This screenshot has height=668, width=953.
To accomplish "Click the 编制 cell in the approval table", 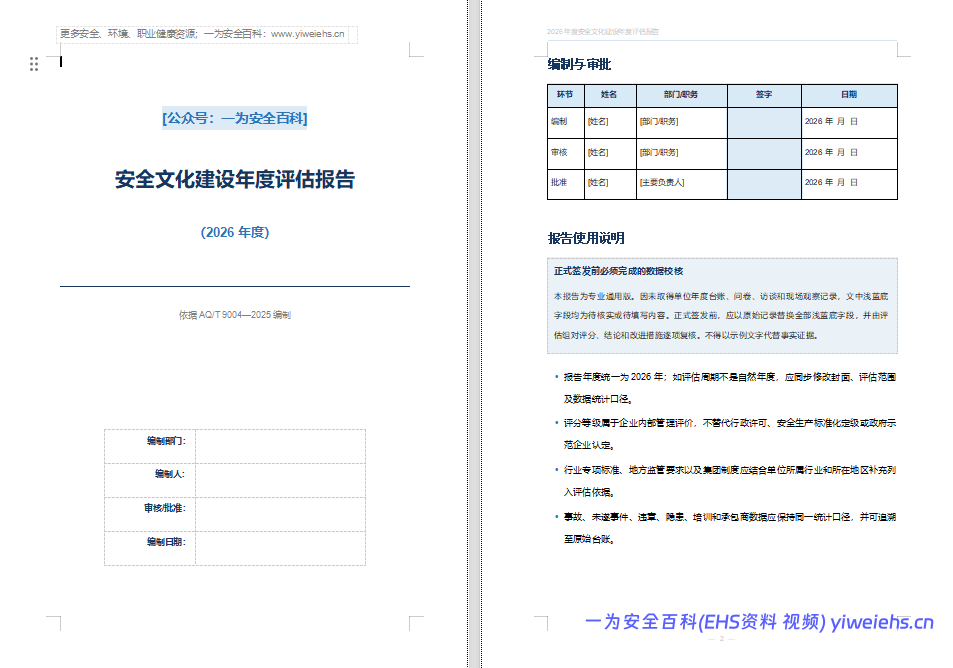I will click(x=565, y=122).
